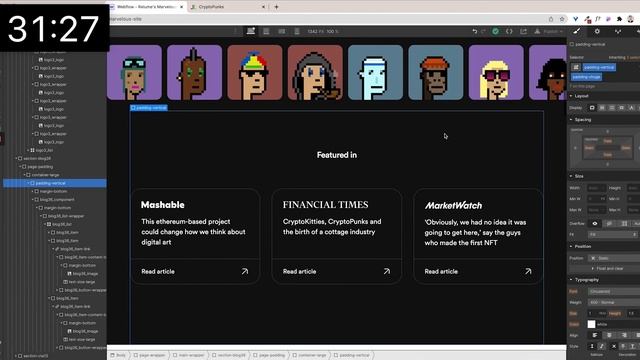The width and height of the screenshot is (640, 360).
Task: Select page-wrapper in the breadcrumb bar
Action: point(150,355)
